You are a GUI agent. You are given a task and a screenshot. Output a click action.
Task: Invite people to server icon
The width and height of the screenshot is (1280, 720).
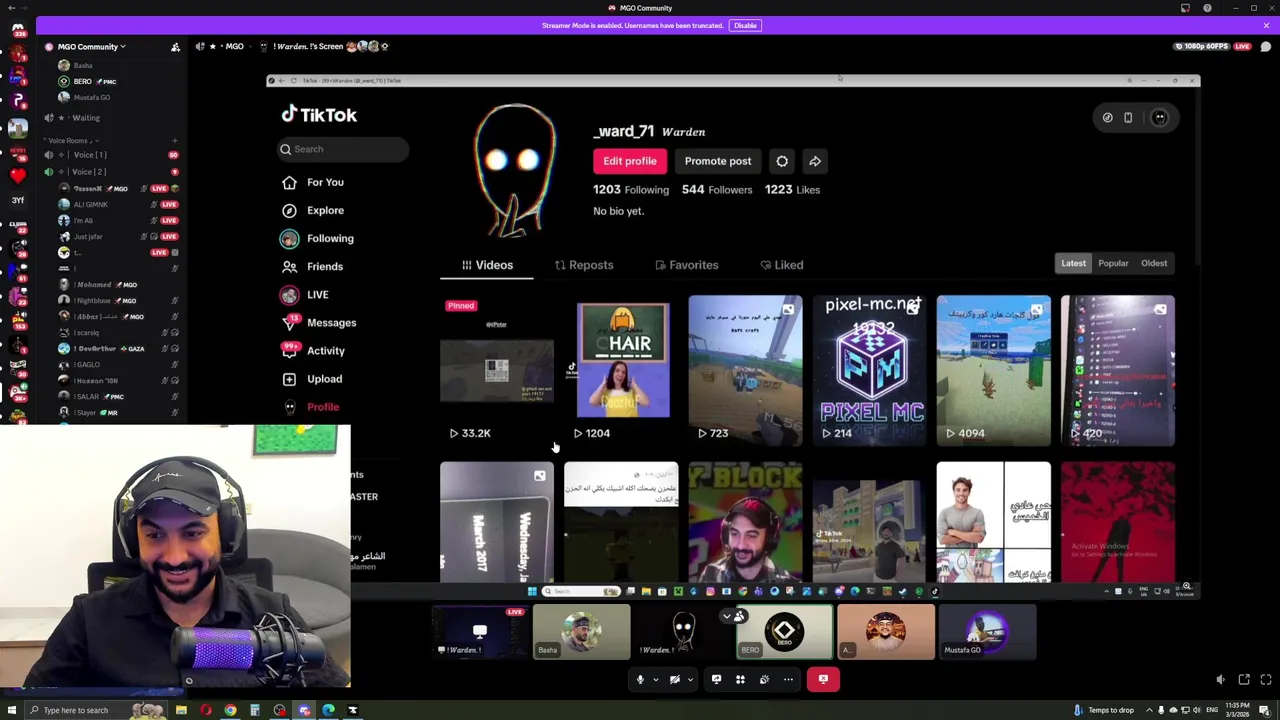175,46
